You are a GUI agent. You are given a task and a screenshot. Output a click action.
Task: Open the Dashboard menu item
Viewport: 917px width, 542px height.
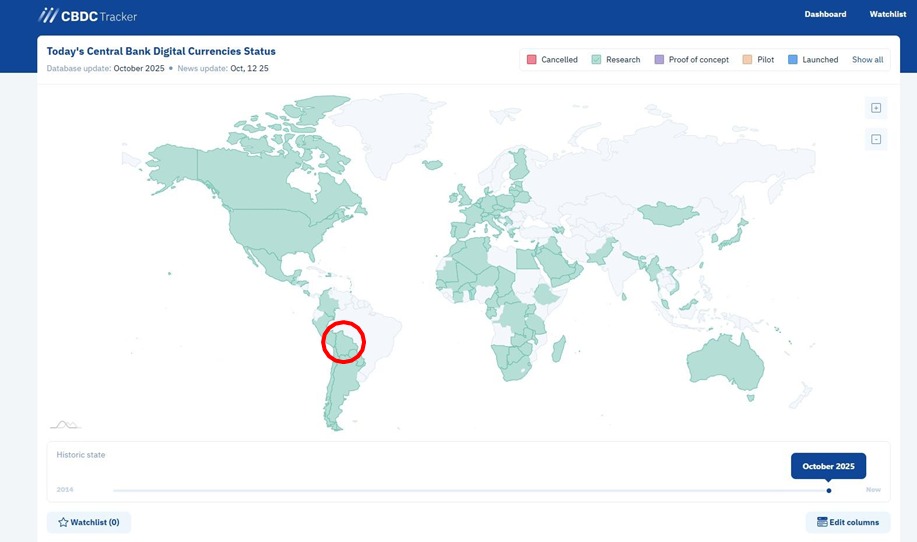(x=825, y=14)
